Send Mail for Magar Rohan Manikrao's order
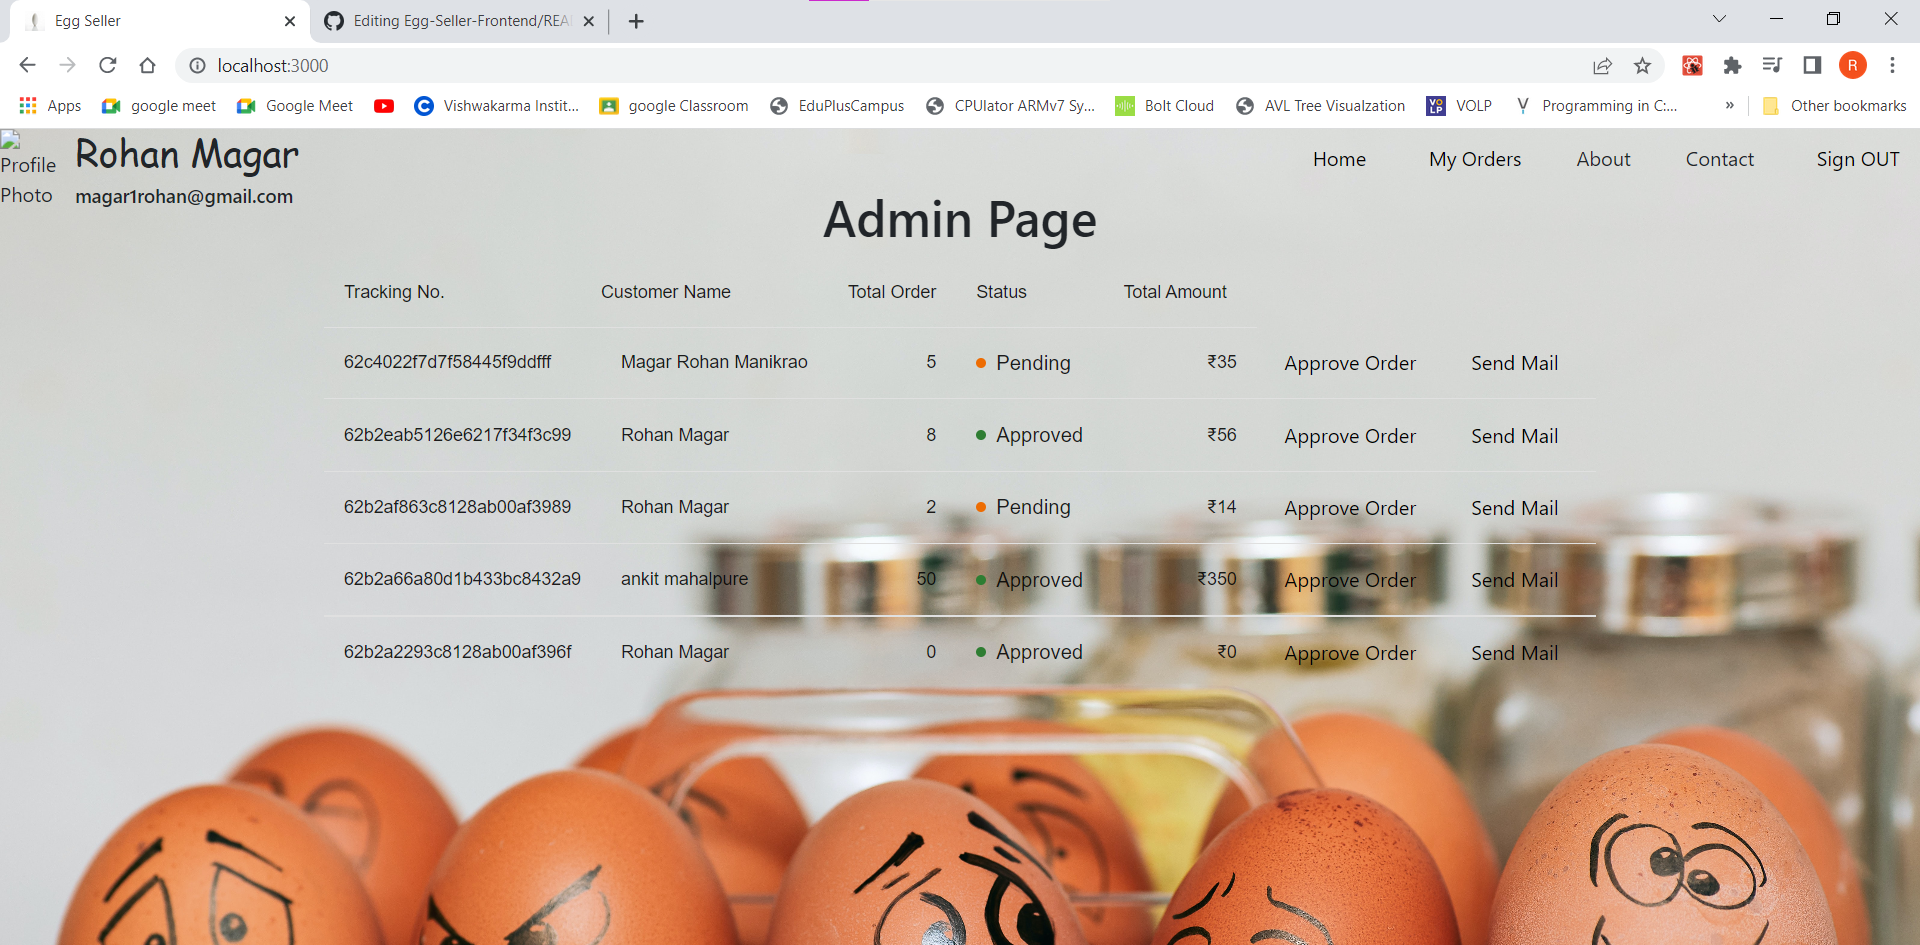1920x945 pixels. click(x=1514, y=363)
